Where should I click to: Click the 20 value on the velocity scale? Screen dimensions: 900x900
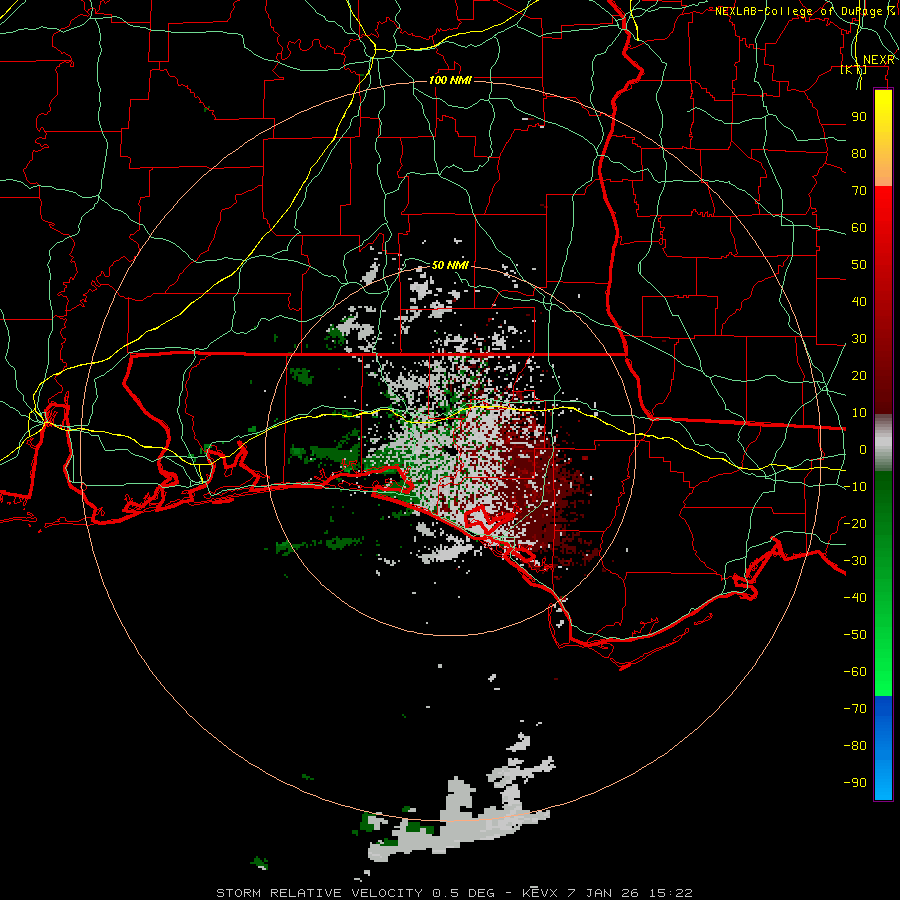[859, 376]
